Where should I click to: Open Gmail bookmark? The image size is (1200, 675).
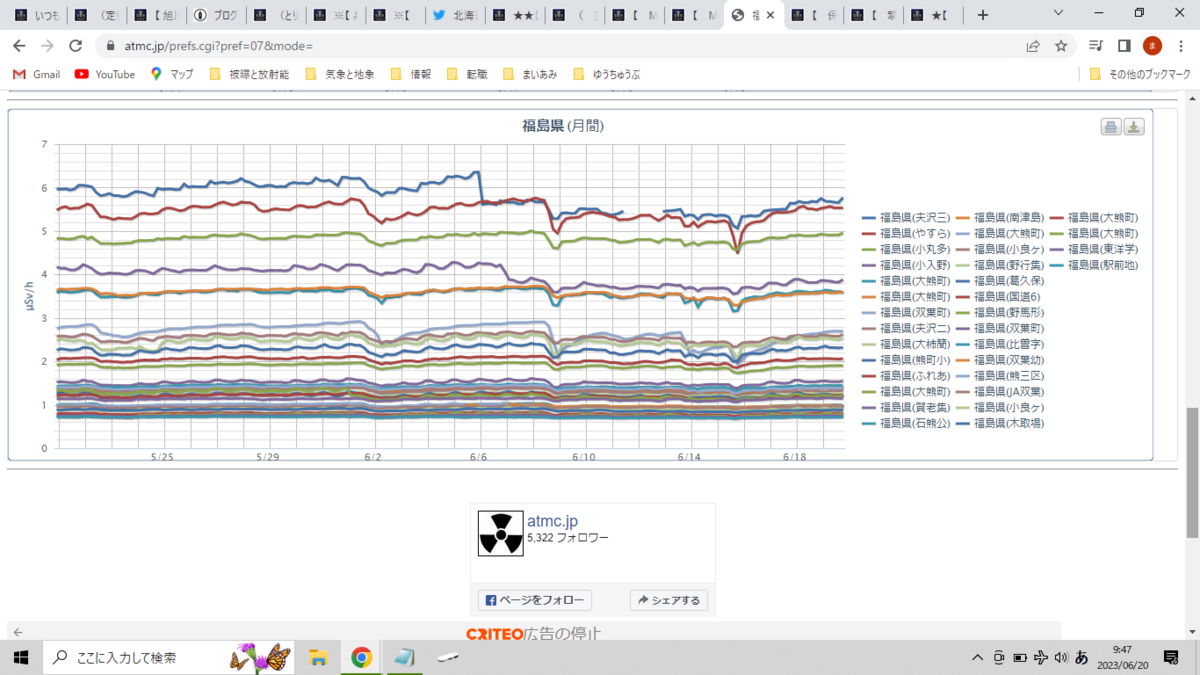point(36,74)
